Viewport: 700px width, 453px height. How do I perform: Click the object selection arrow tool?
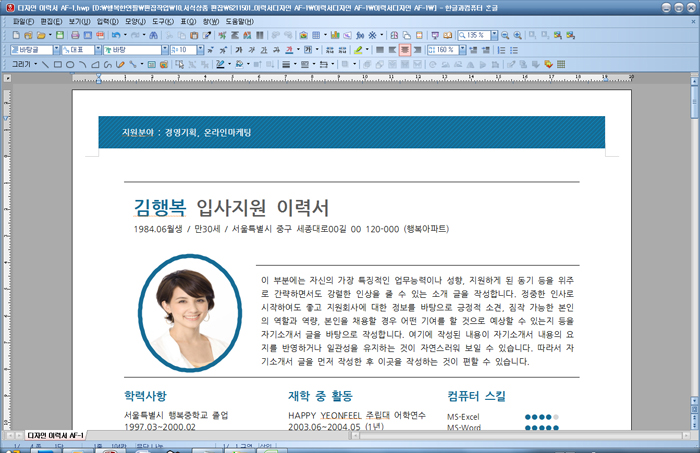coord(179,65)
